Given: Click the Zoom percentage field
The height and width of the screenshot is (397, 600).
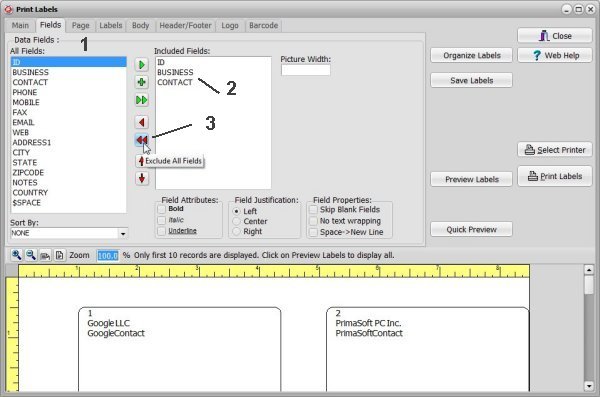Looking at the screenshot, I should [x=108, y=255].
